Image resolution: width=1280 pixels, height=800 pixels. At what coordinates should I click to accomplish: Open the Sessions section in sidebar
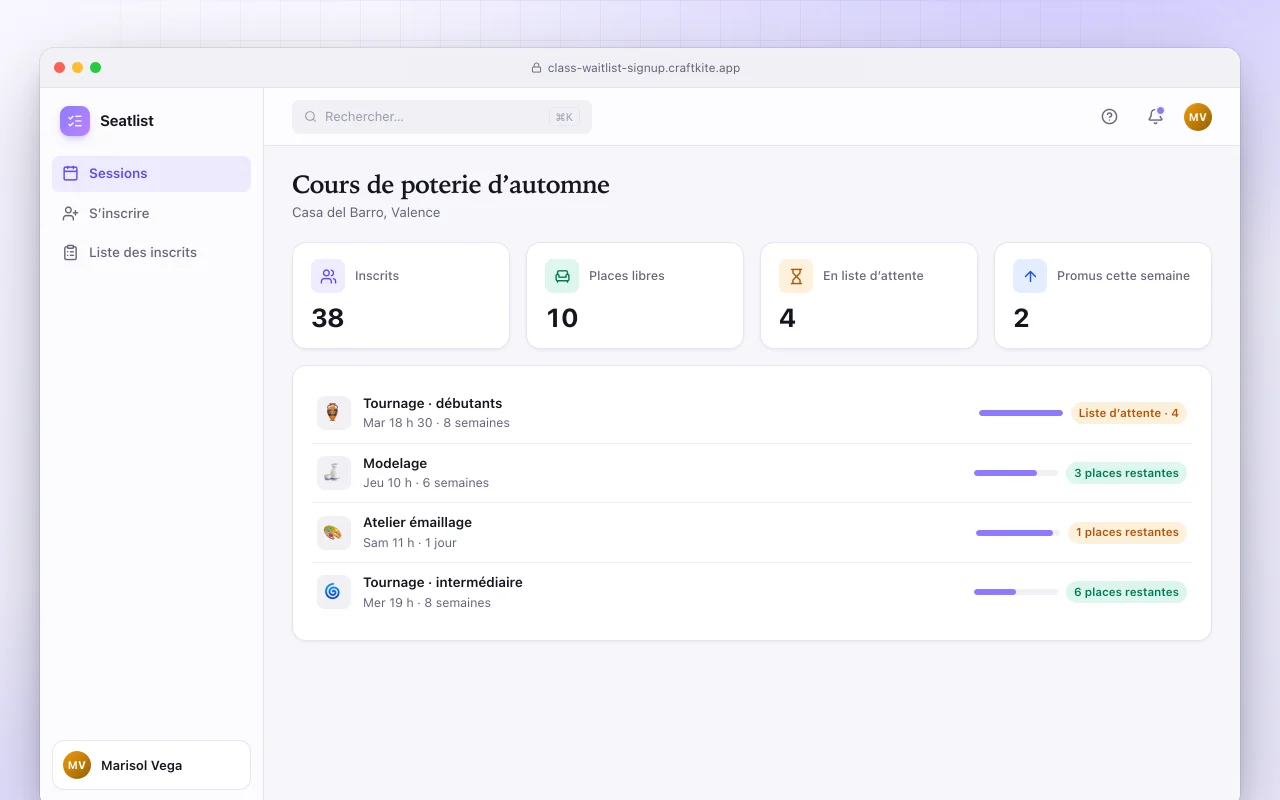coord(151,174)
